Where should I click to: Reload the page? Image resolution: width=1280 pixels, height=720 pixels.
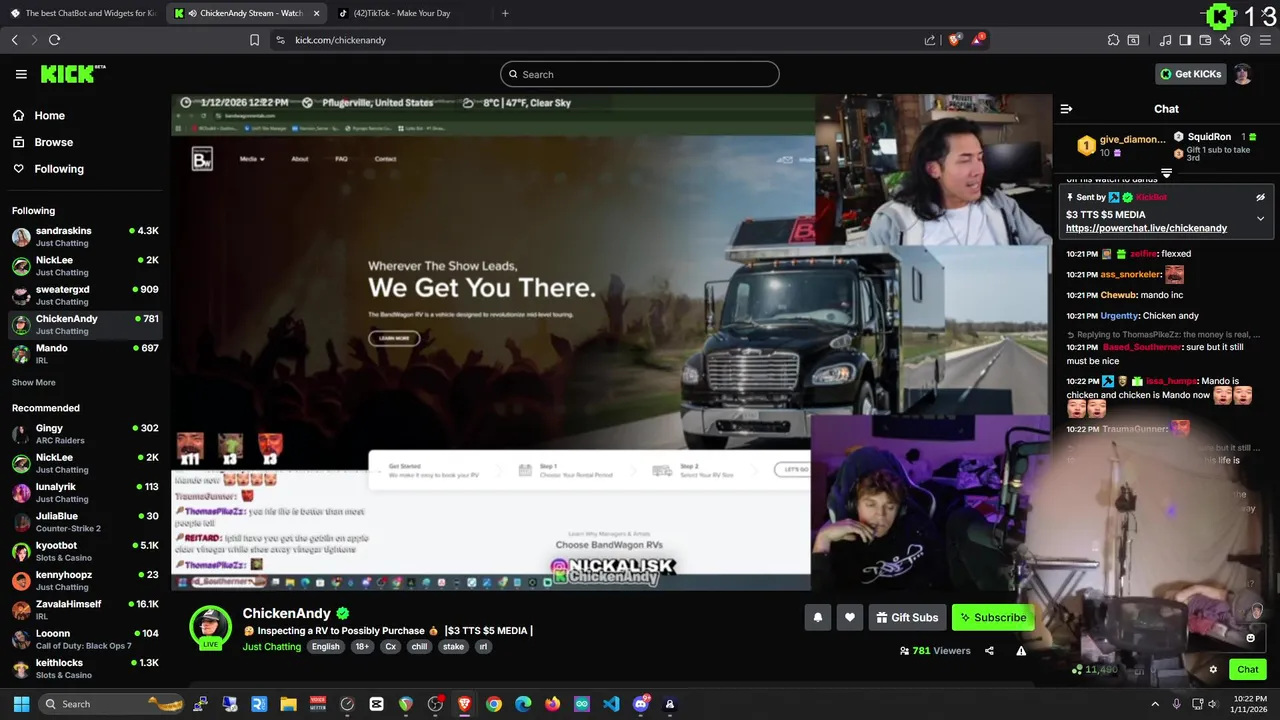(54, 40)
